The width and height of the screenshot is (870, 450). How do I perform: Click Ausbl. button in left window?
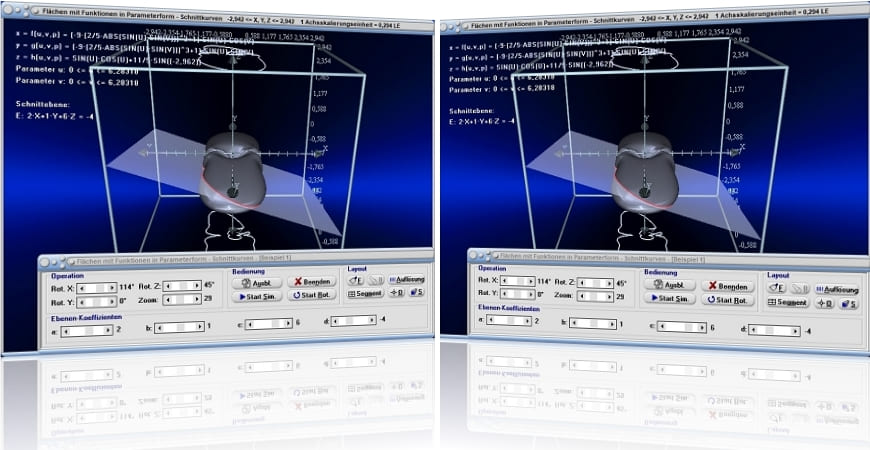point(257,282)
